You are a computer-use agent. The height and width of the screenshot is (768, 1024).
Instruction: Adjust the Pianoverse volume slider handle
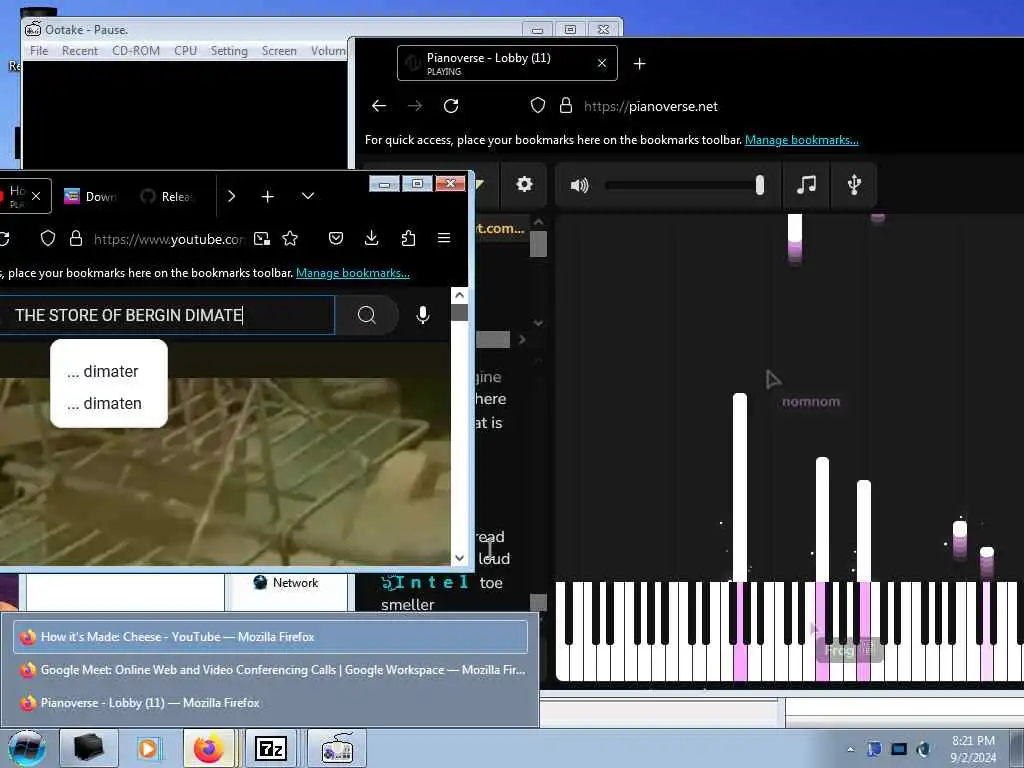[760, 185]
